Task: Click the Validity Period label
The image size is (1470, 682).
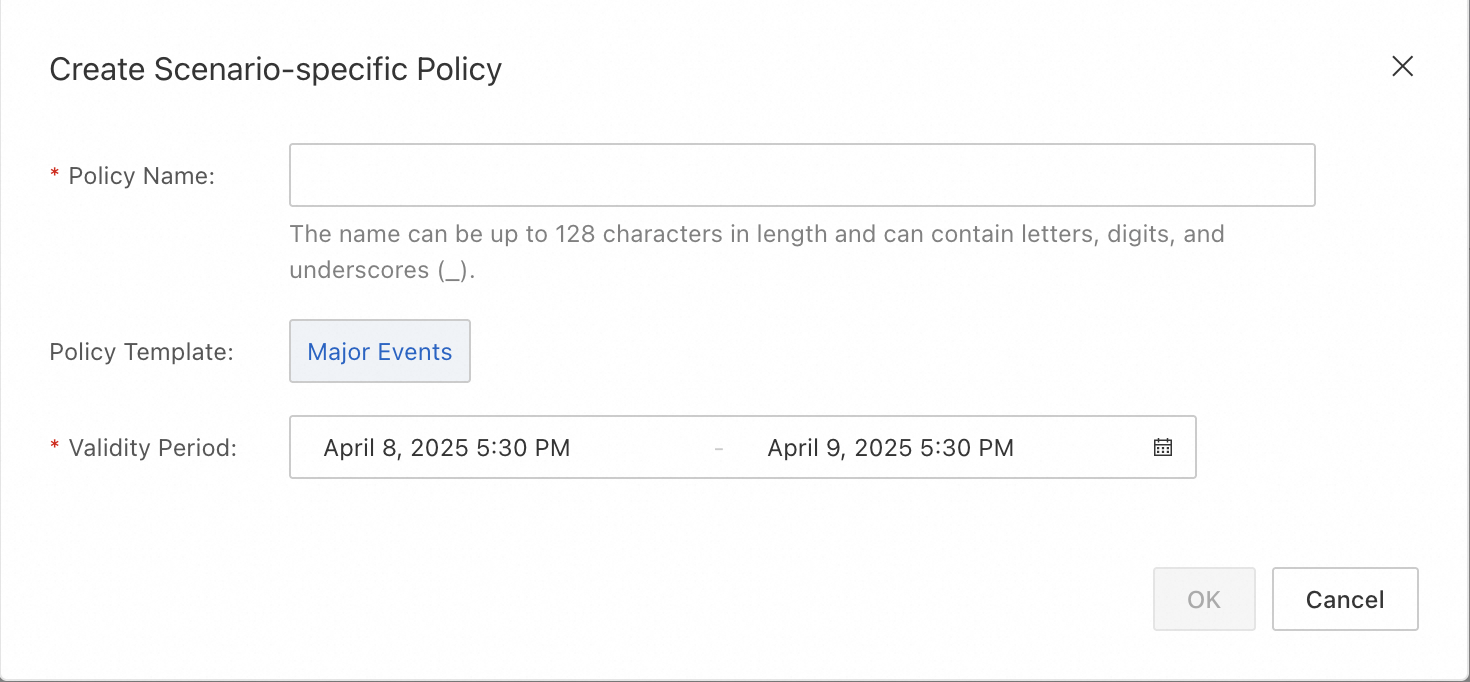Action: (x=152, y=448)
